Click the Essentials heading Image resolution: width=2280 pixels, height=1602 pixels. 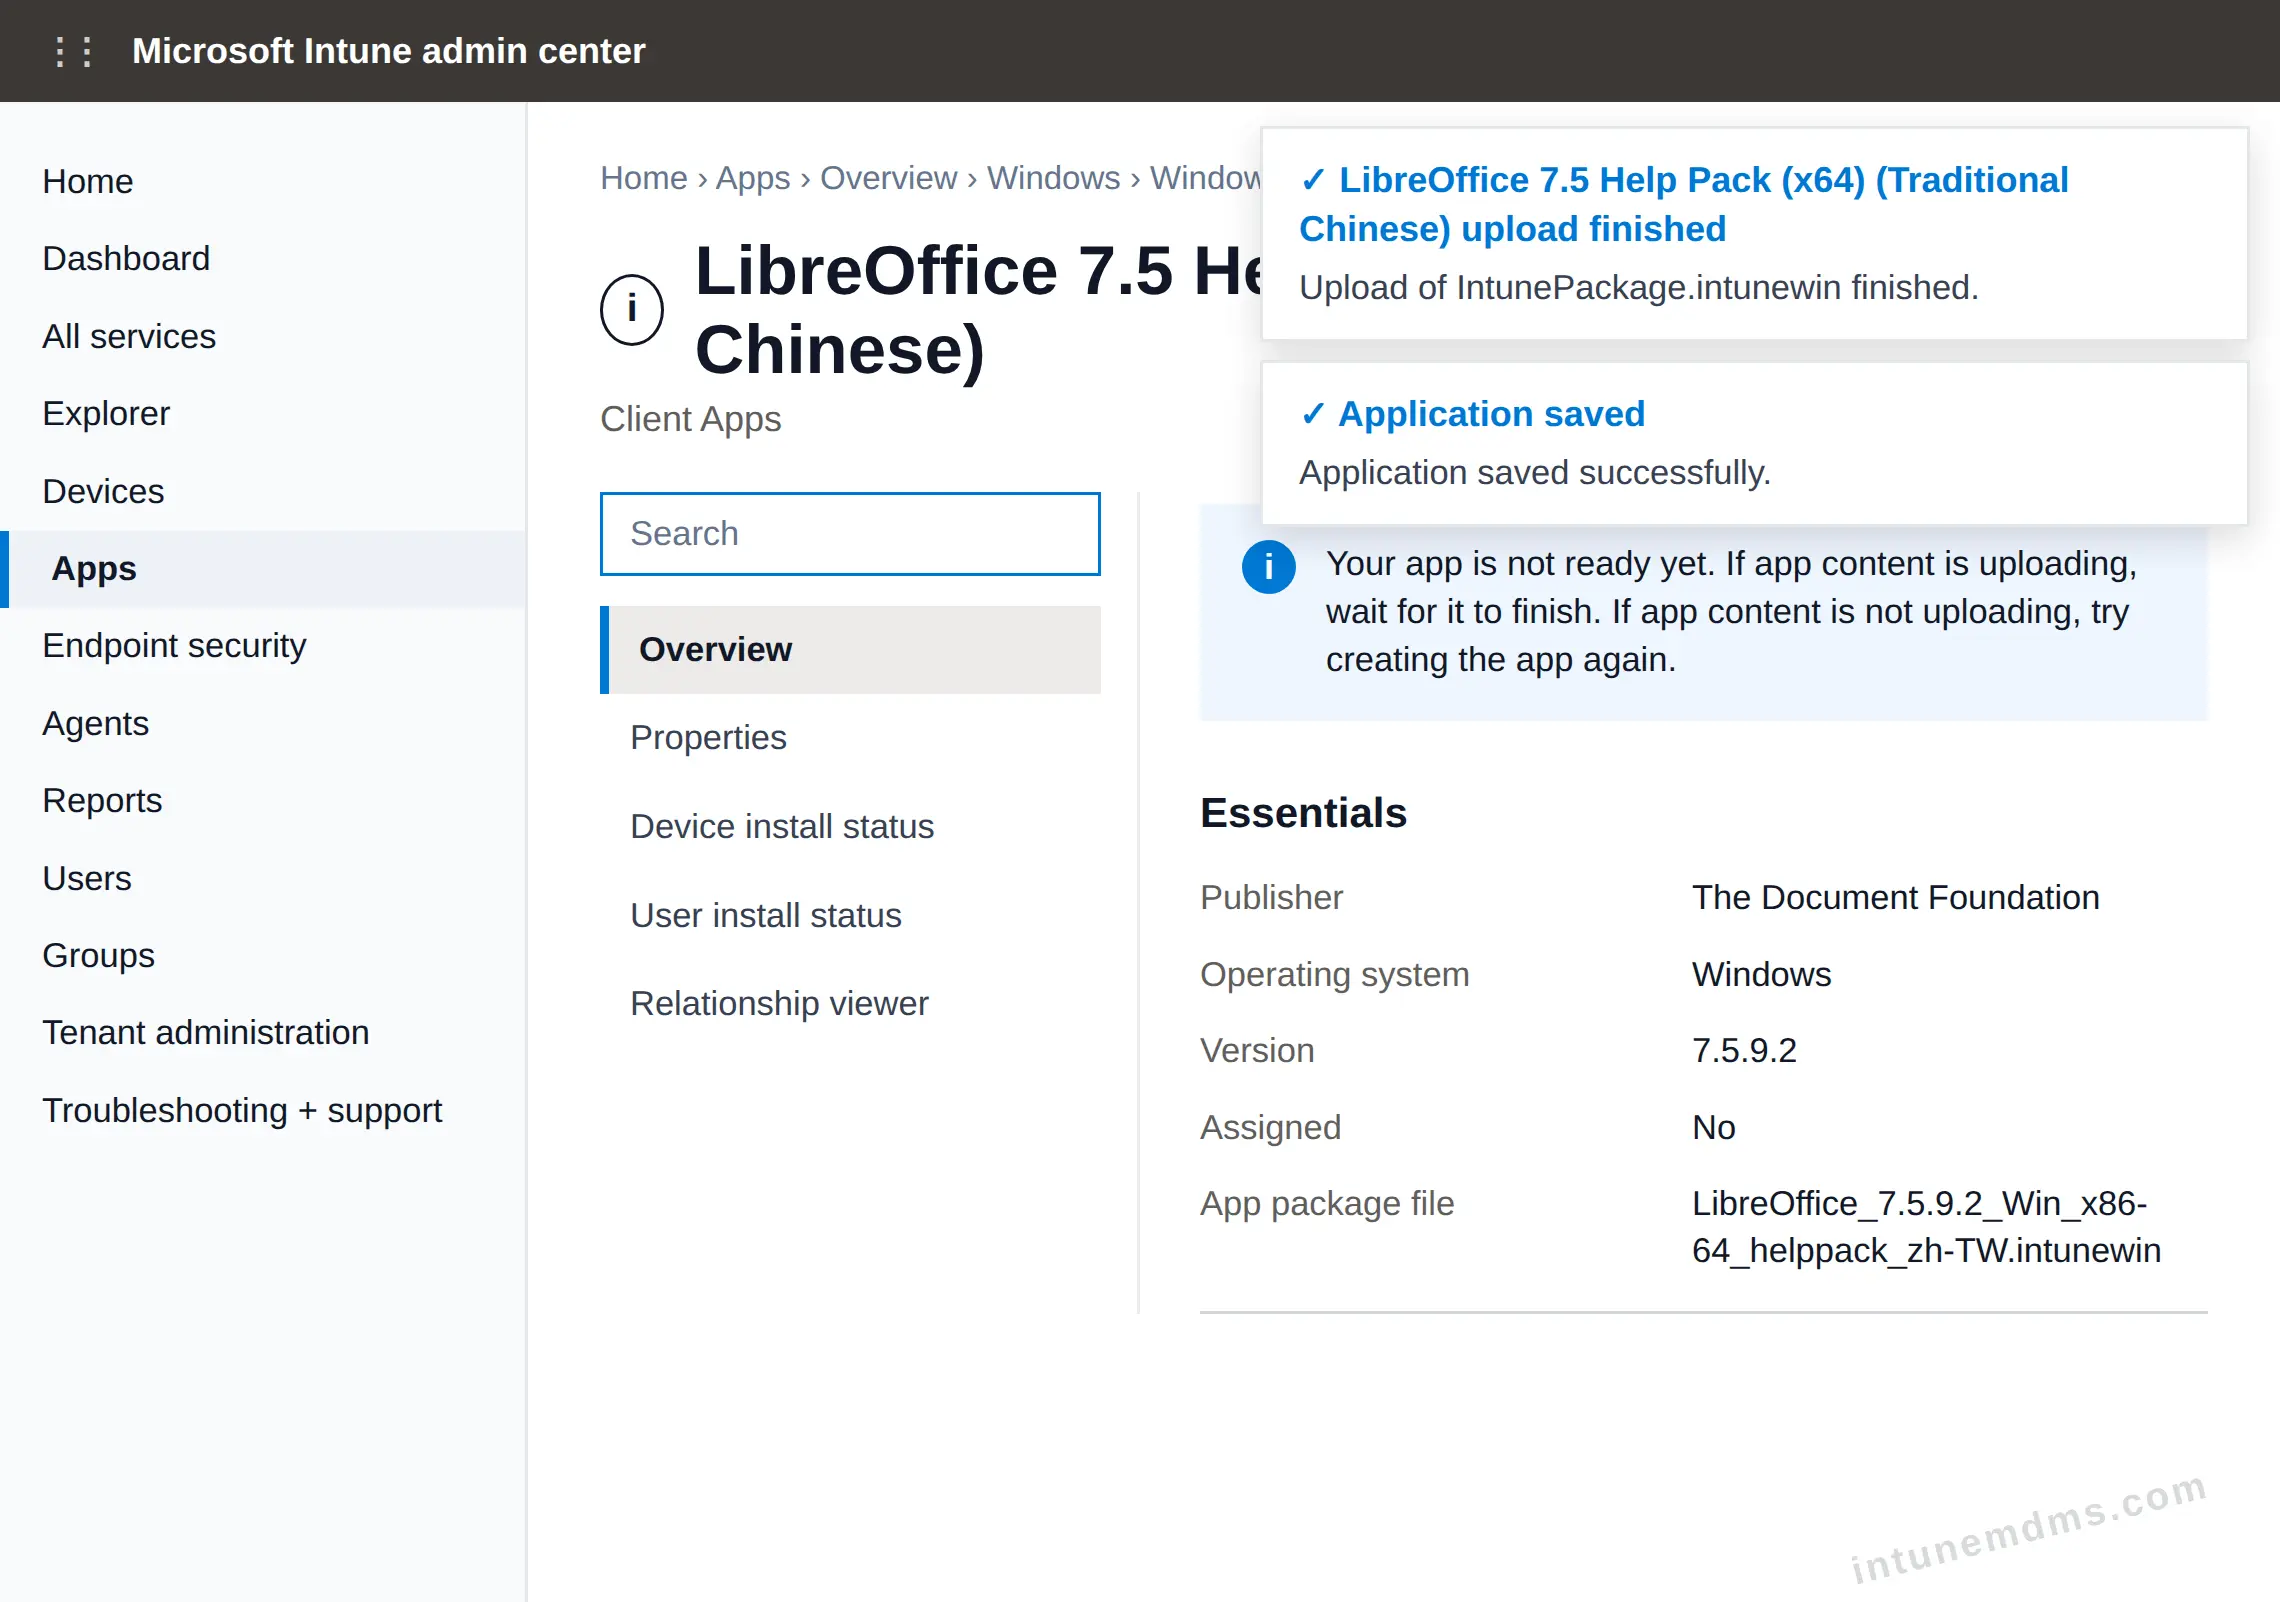coord(1303,813)
